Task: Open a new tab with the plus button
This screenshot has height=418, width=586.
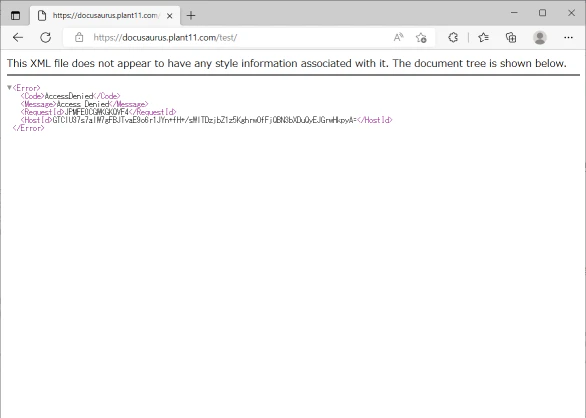Action: (x=191, y=16)
